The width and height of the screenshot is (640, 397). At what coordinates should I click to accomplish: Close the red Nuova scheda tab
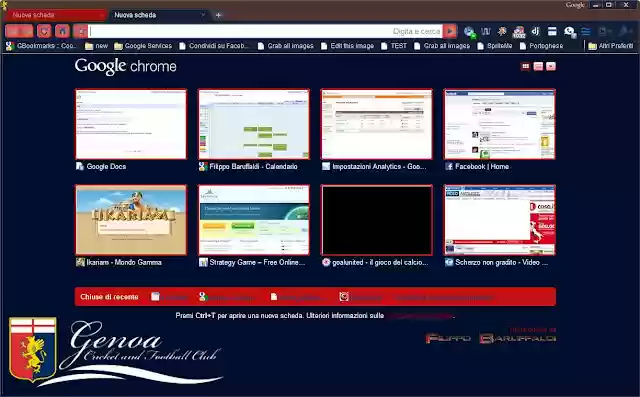tap(101, 15)
